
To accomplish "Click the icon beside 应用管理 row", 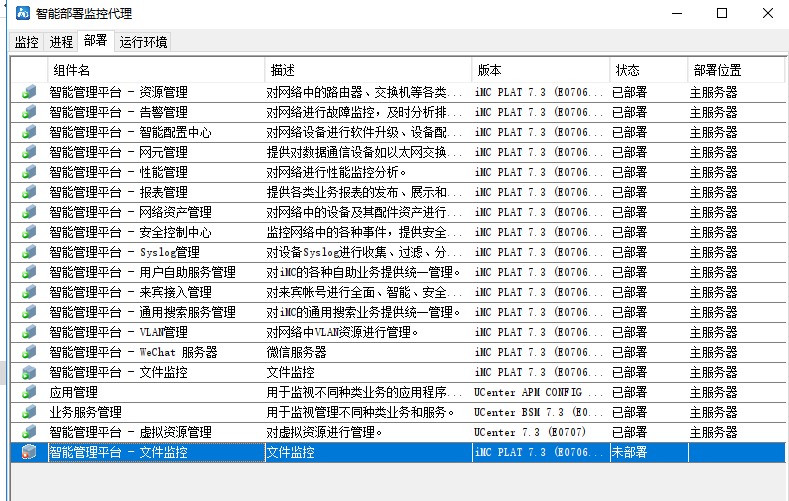I will point(29,392).
